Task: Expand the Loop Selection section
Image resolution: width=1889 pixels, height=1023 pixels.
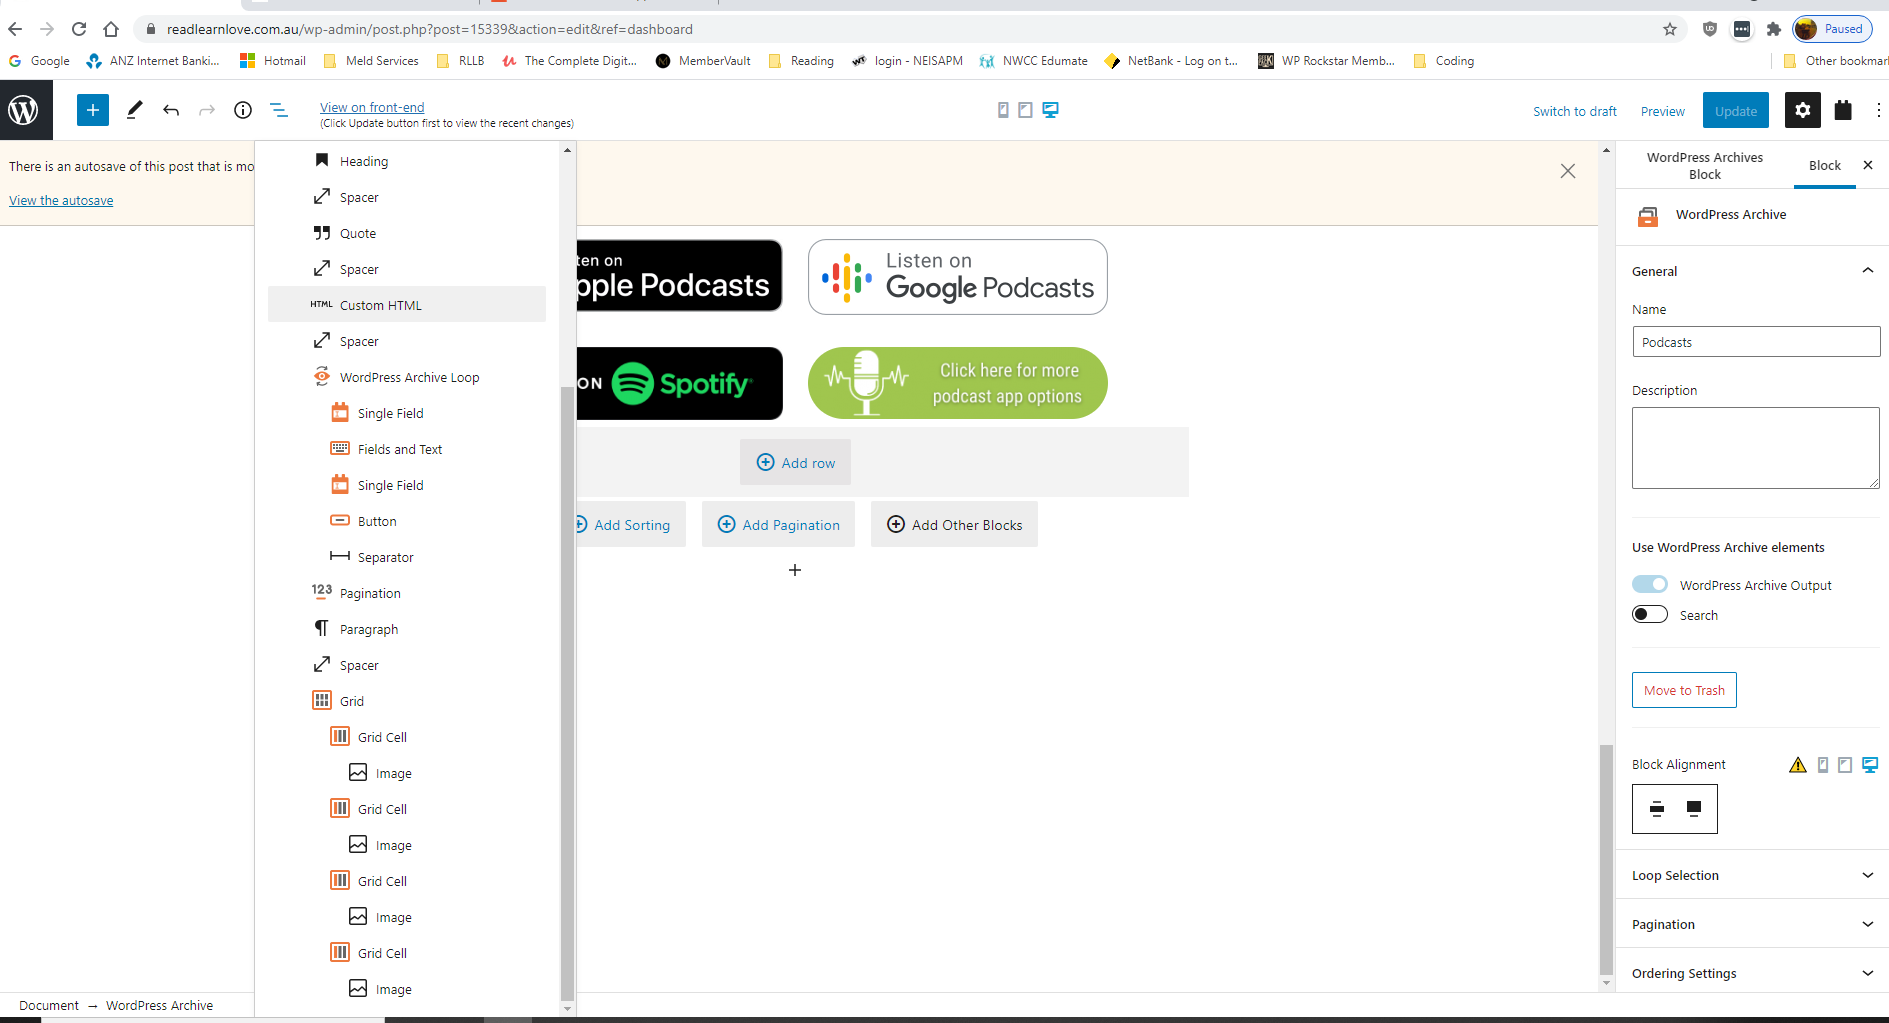Action: (x=1754, y=875)
